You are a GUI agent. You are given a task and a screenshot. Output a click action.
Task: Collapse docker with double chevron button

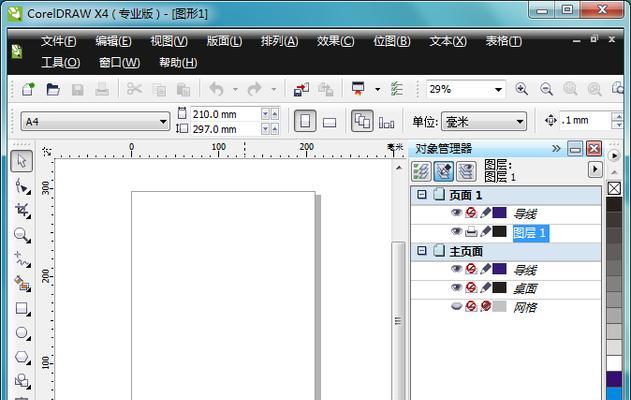point(556,148)
